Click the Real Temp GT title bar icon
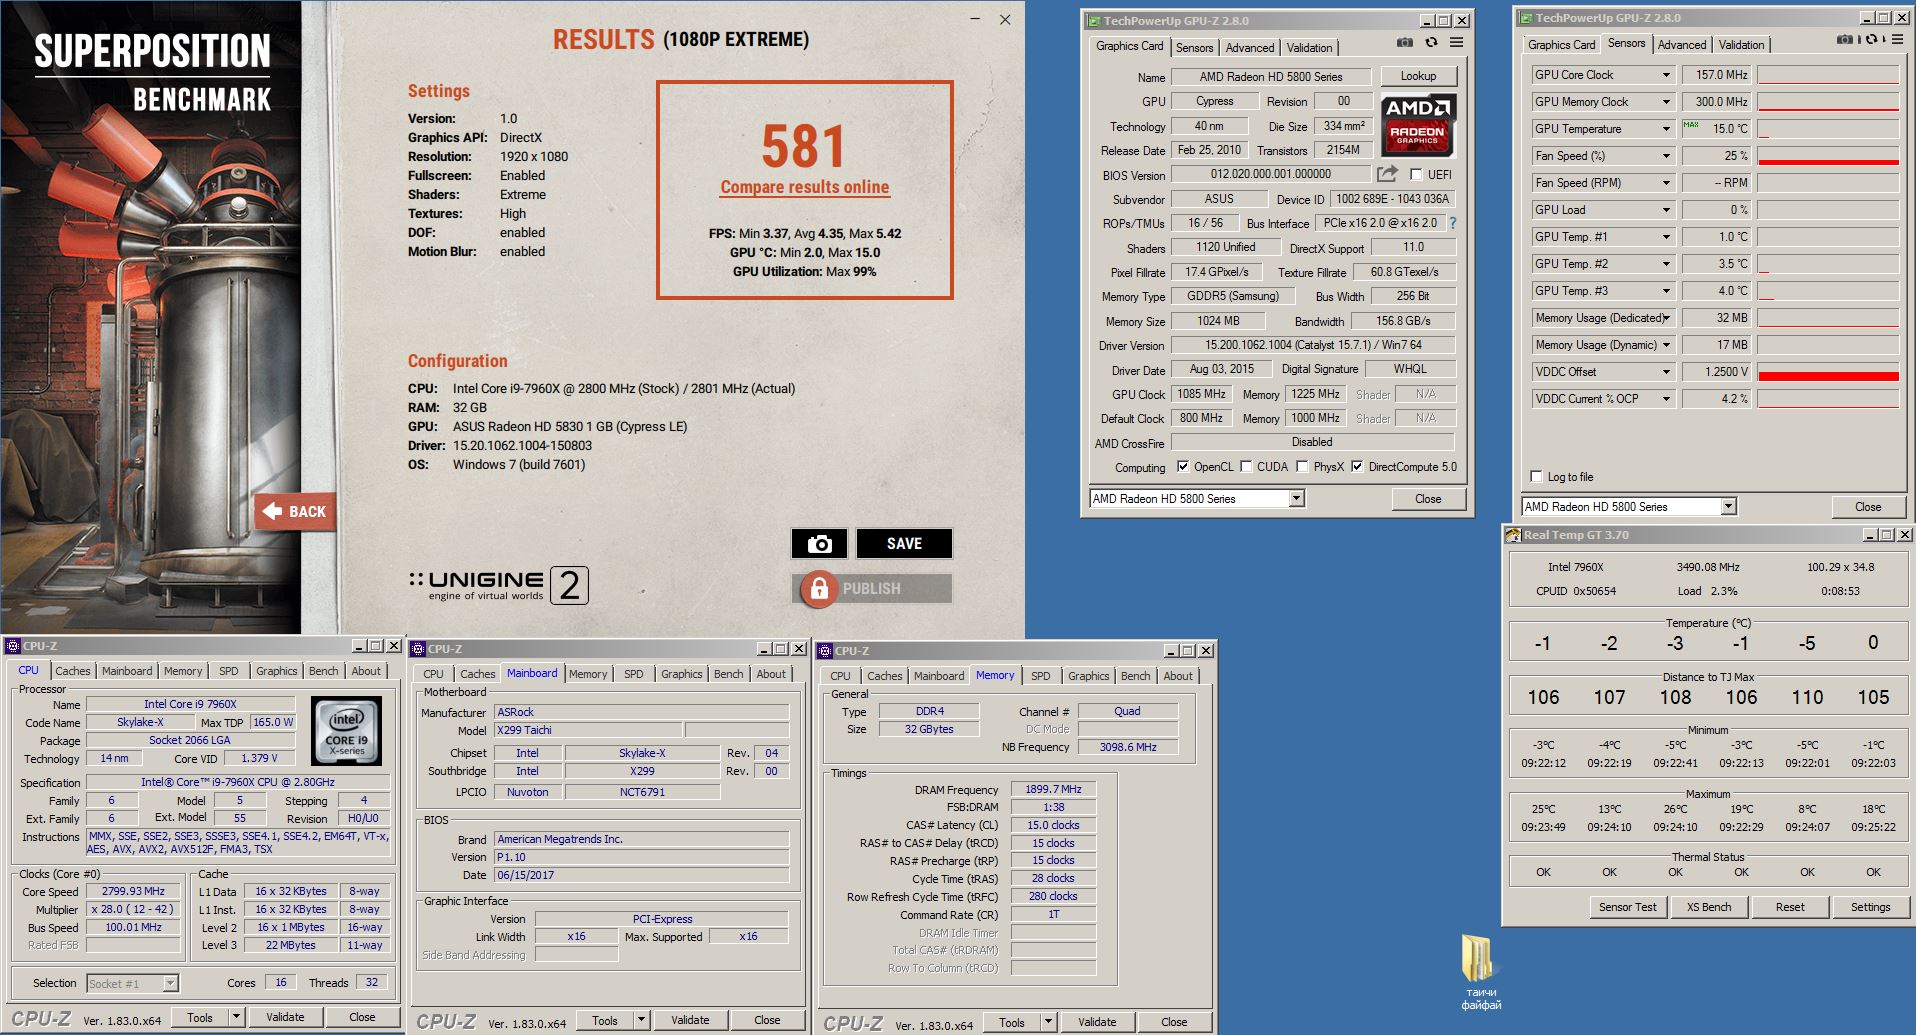 pos(1513,535)
